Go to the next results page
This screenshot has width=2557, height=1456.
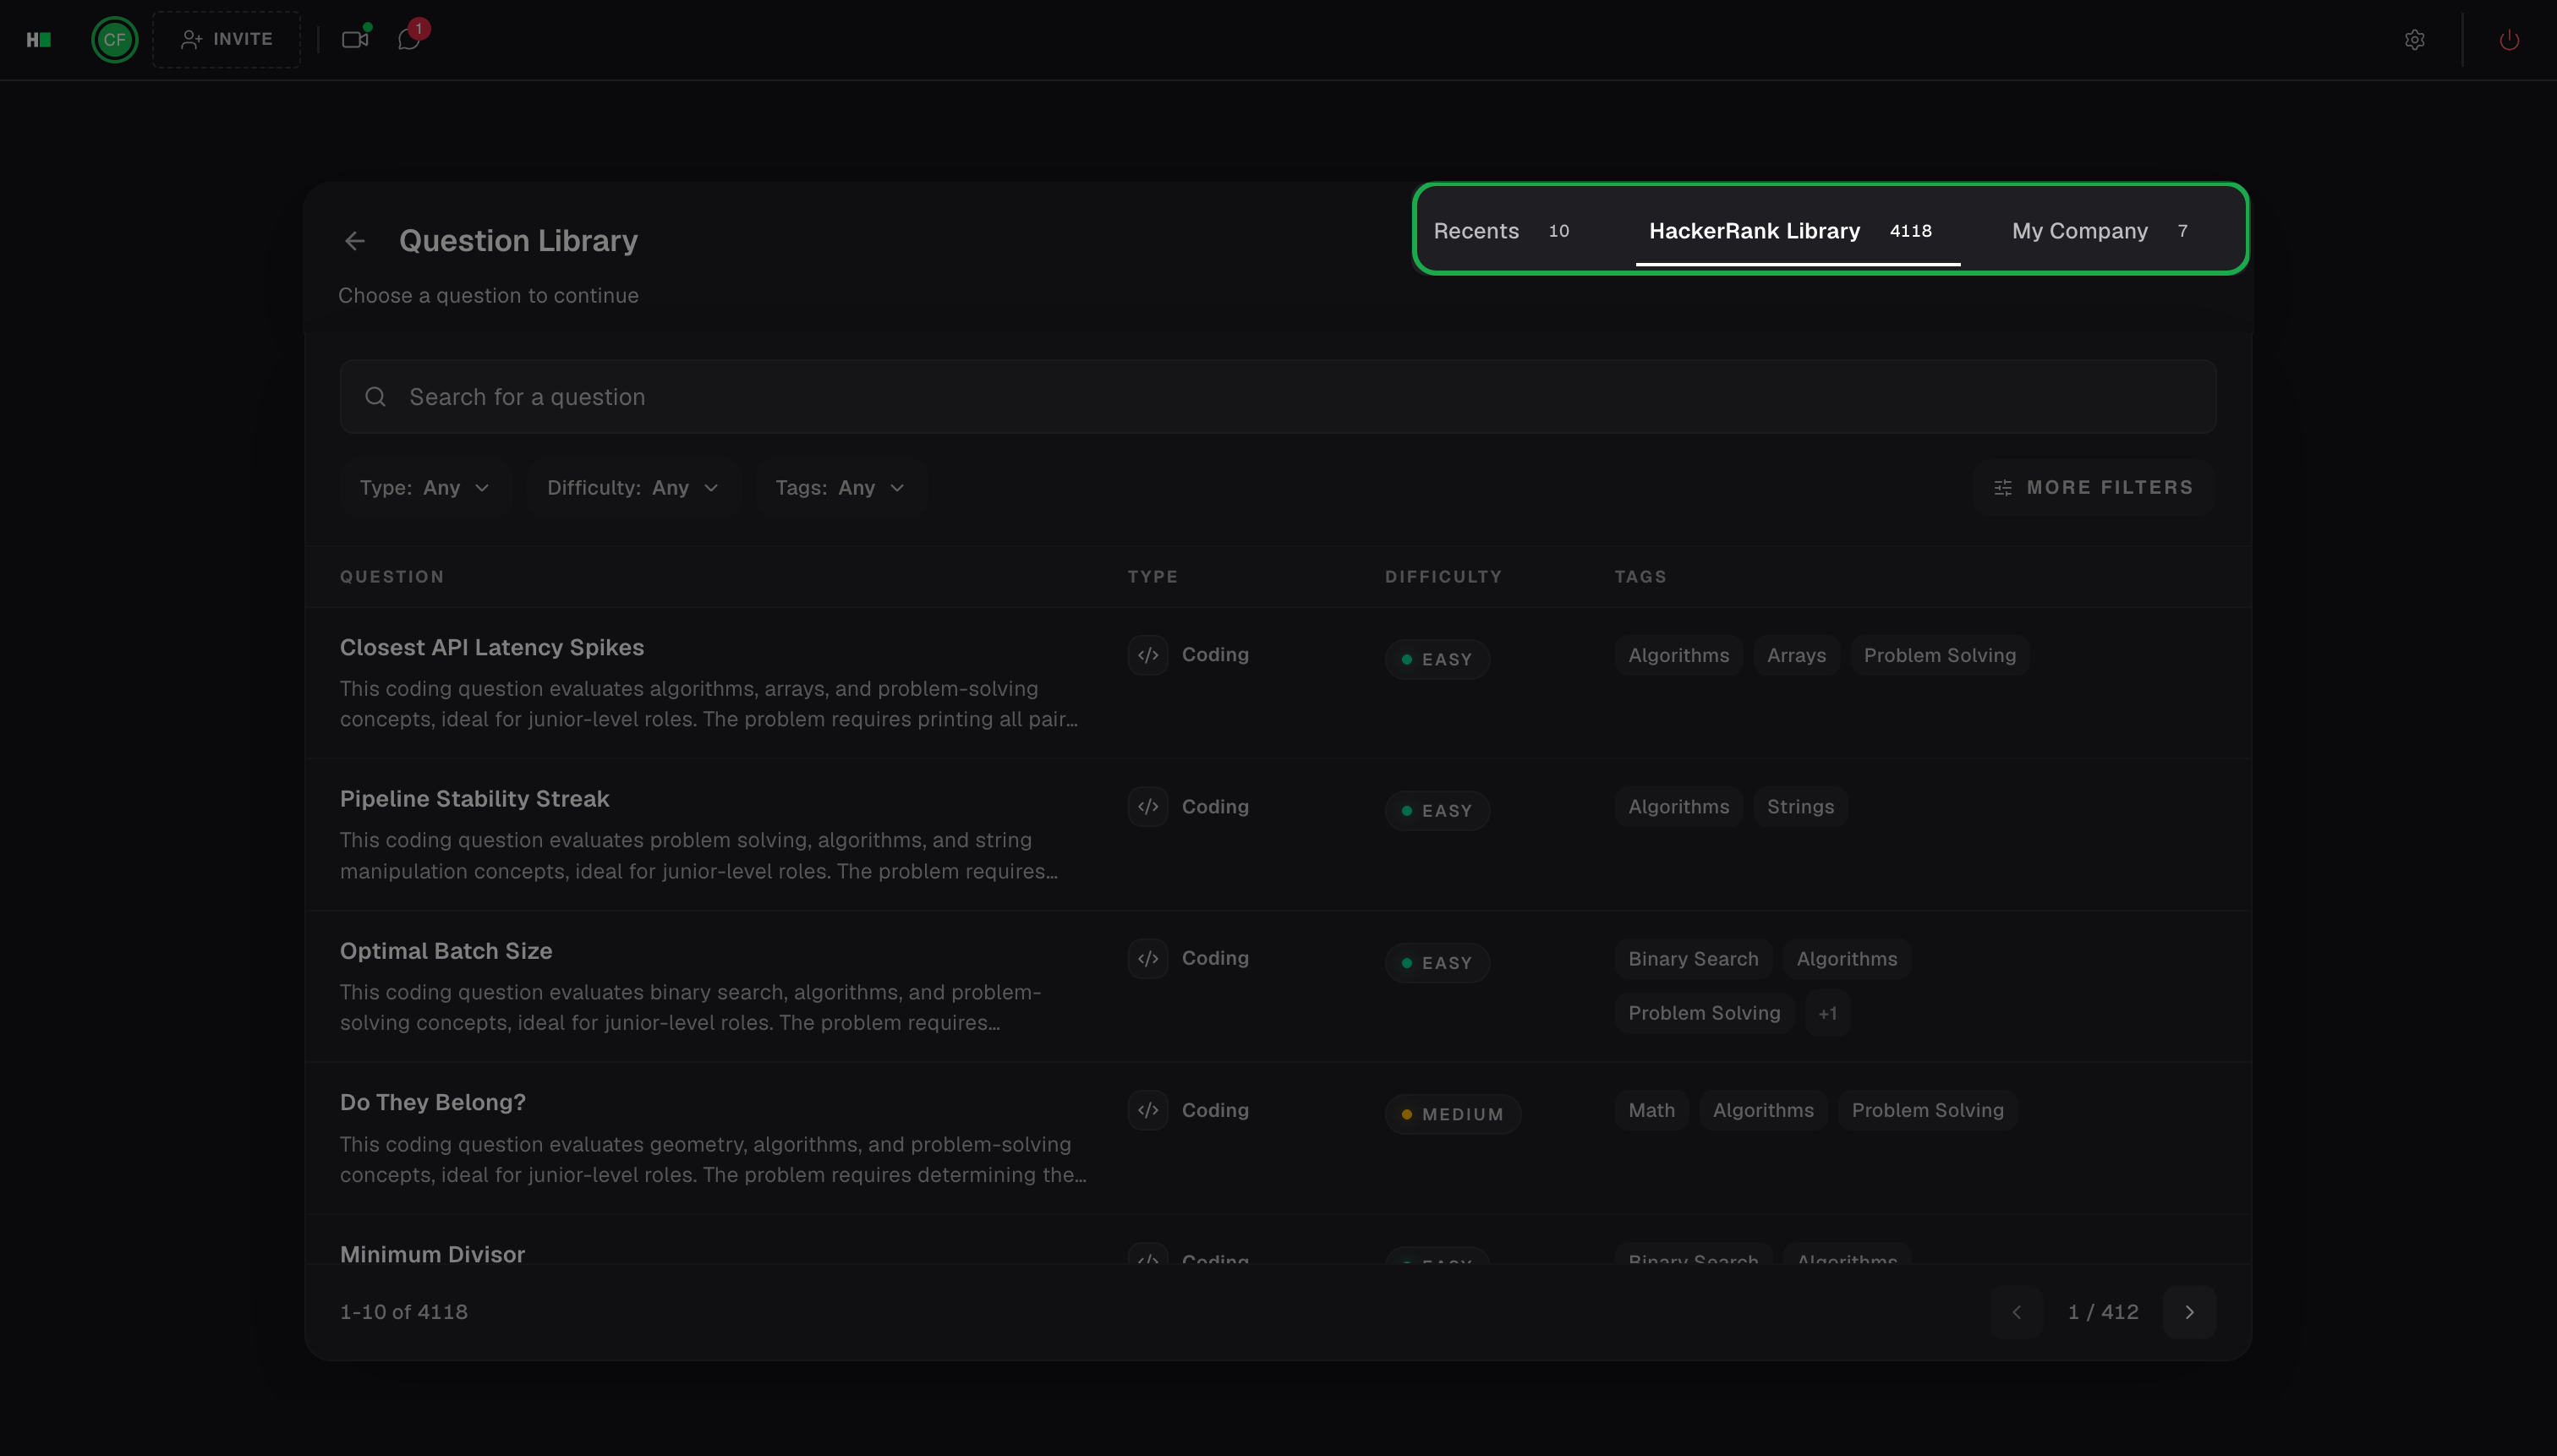[2189, 1312]
